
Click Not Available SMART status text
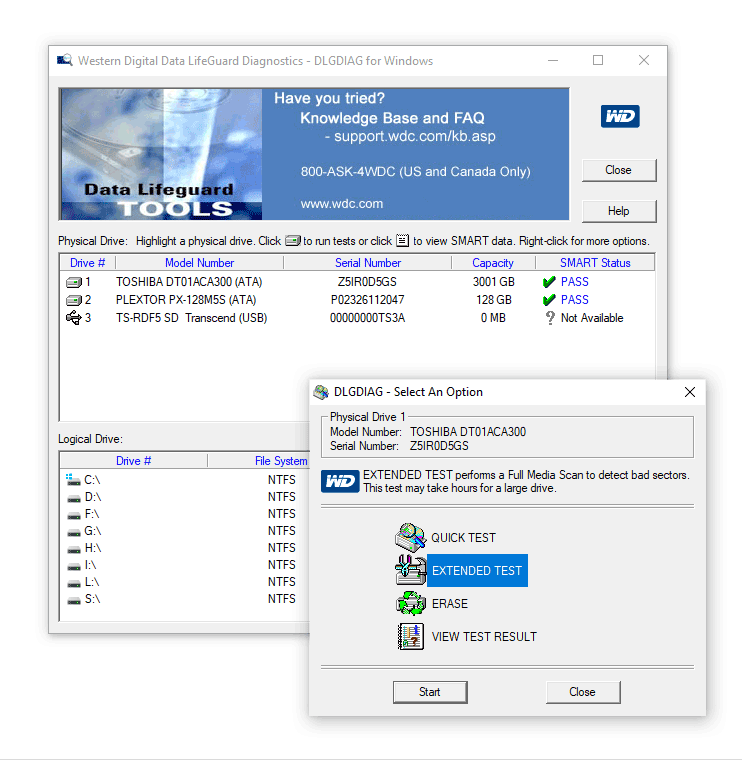point(592,318)
